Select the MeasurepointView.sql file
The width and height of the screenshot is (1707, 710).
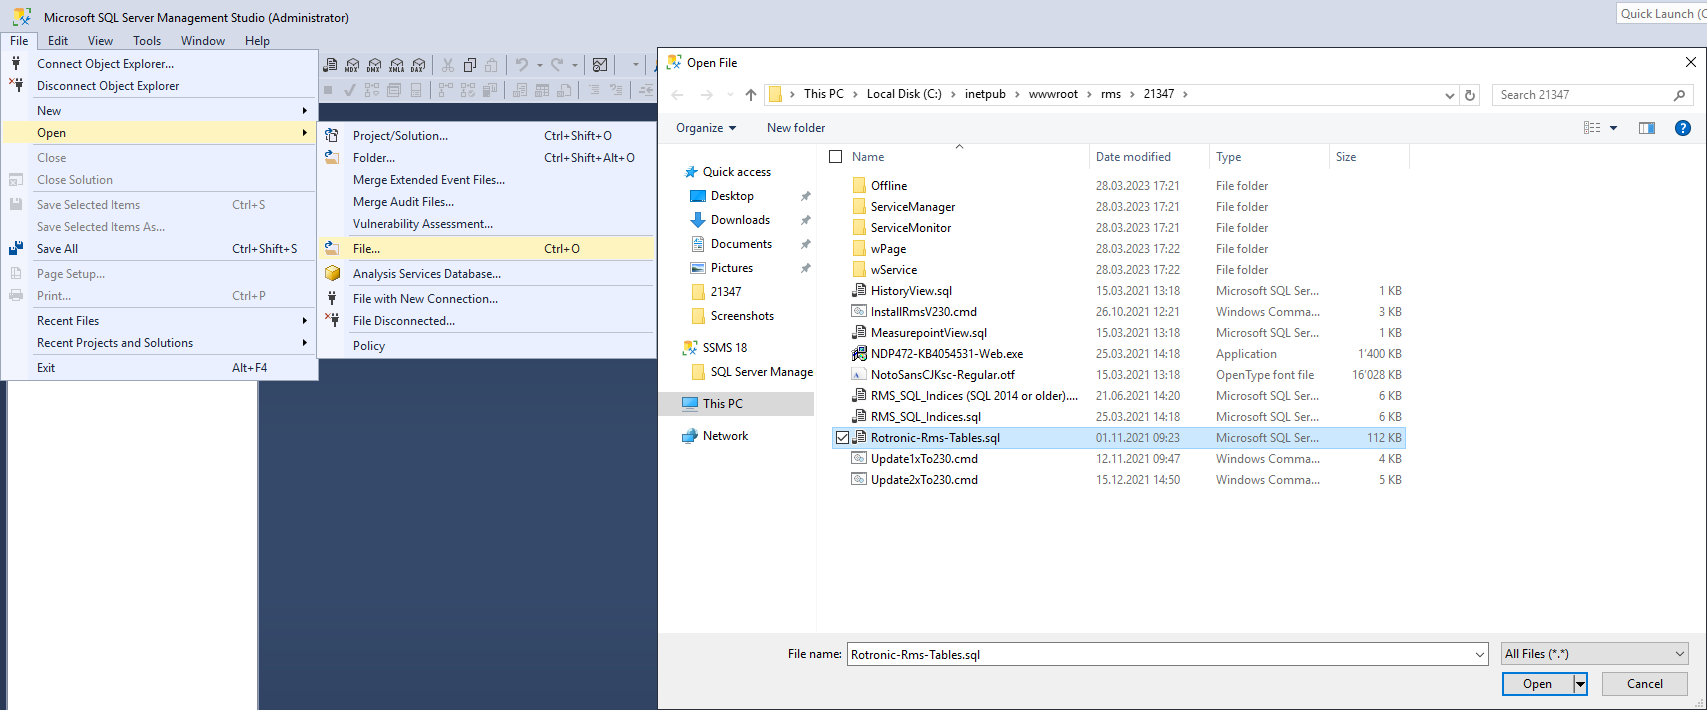click(x=929, y=333)
